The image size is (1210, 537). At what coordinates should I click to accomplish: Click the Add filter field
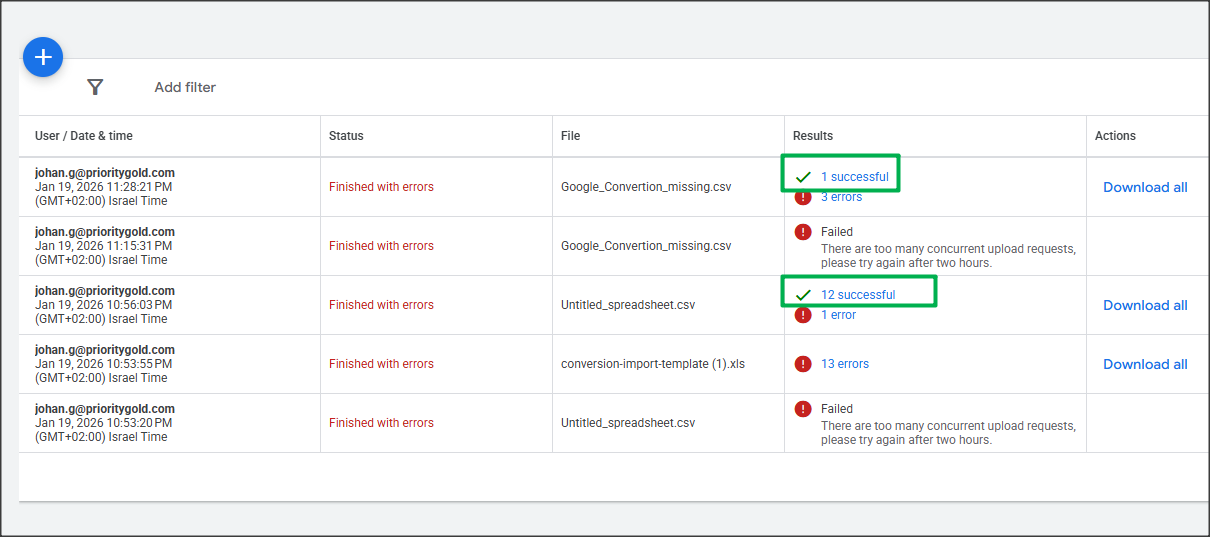coord(185,87)
